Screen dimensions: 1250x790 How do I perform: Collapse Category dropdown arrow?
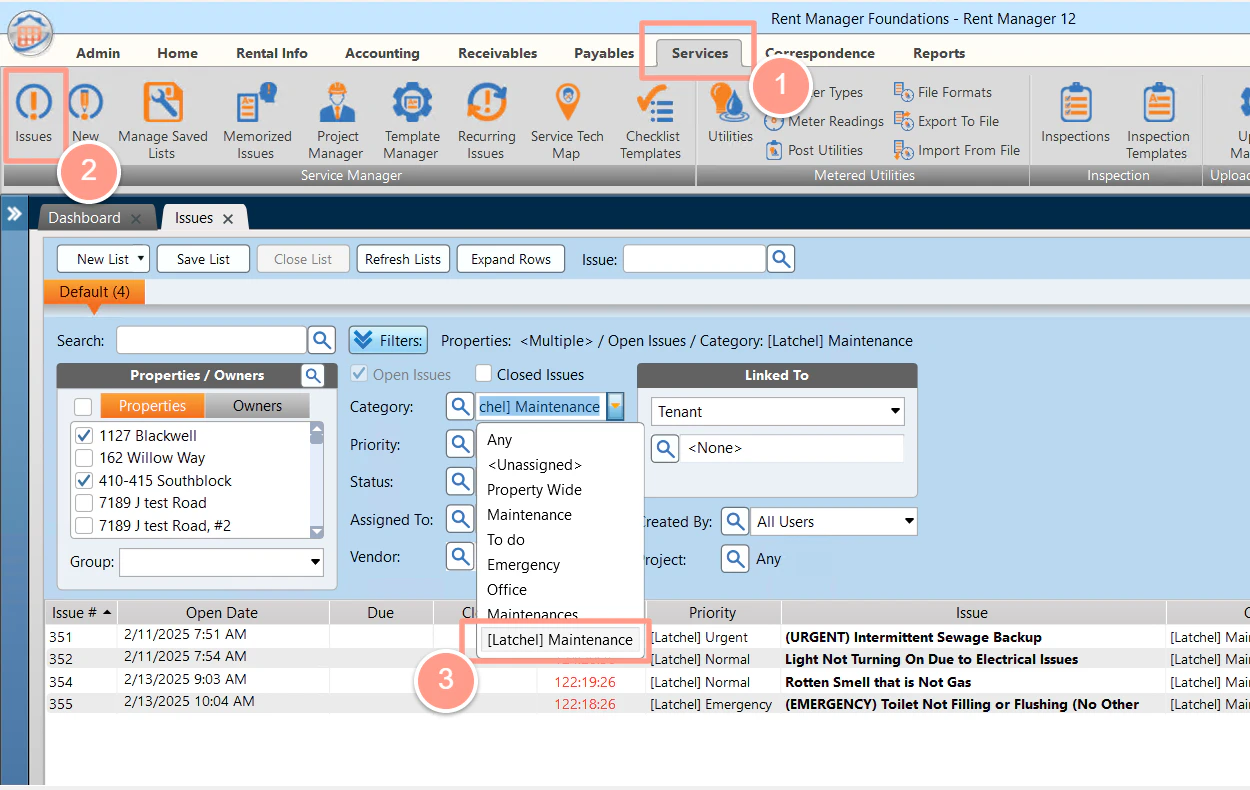[616, 406]
